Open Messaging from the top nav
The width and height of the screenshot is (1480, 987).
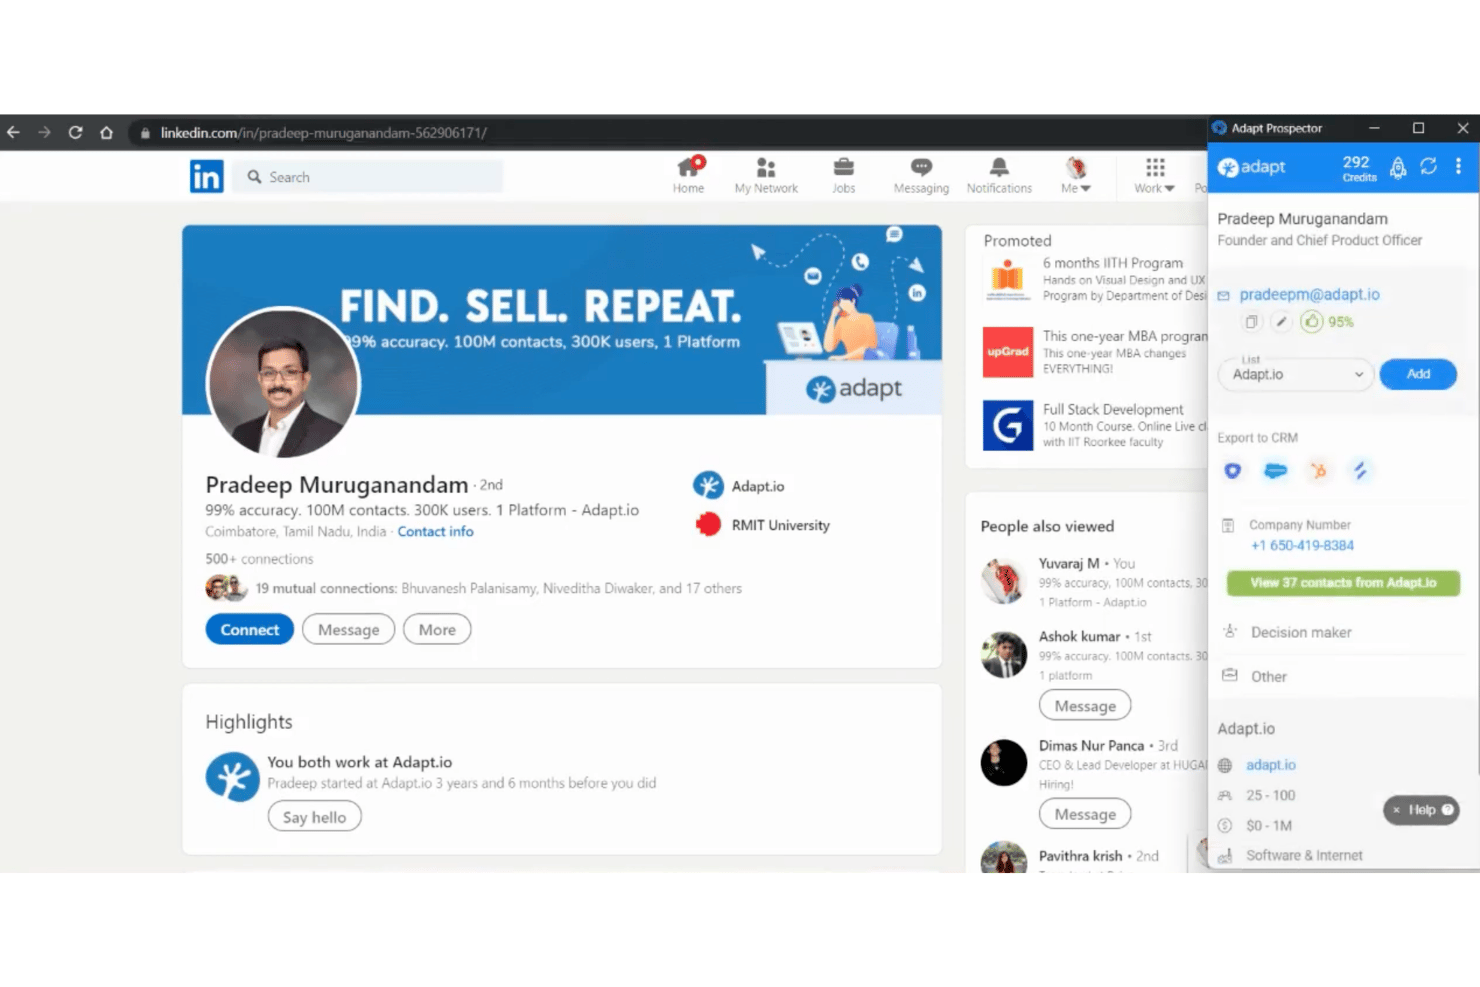coord(921,175)
